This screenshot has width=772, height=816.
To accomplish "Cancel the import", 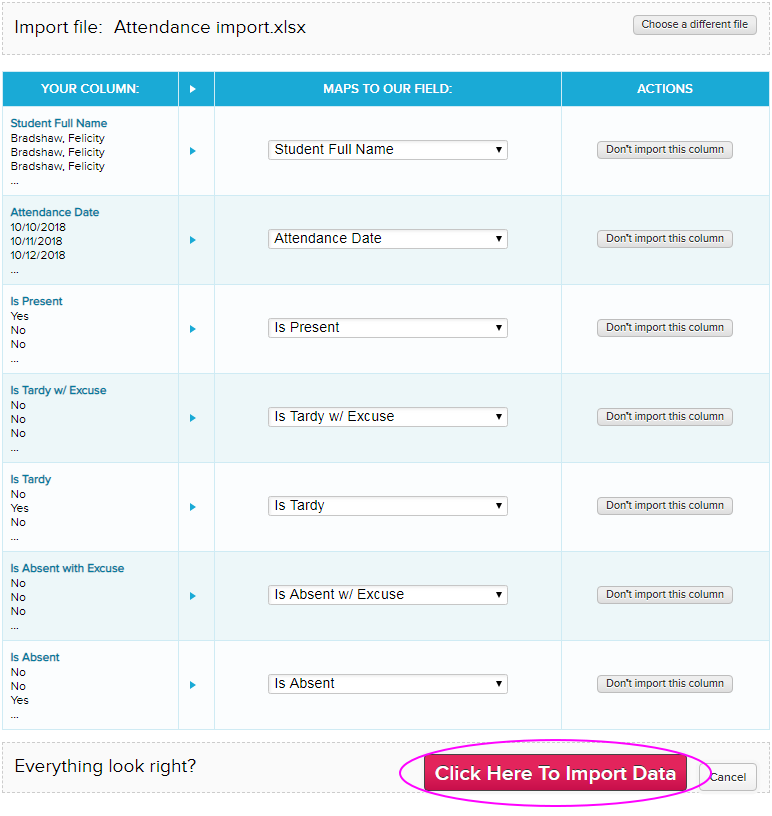I will tap(728, 777).
